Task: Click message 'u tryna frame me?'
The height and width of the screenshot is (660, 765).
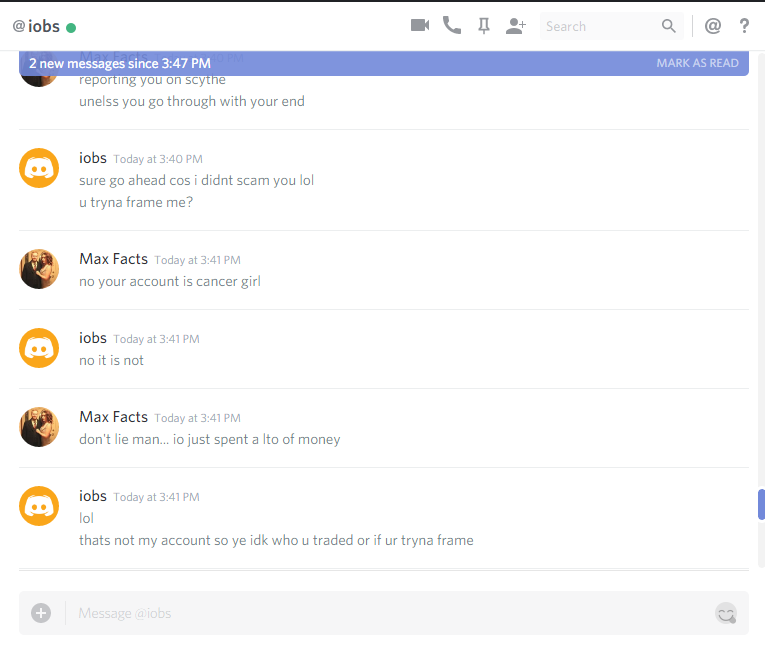Action: [x=136, y=202]
